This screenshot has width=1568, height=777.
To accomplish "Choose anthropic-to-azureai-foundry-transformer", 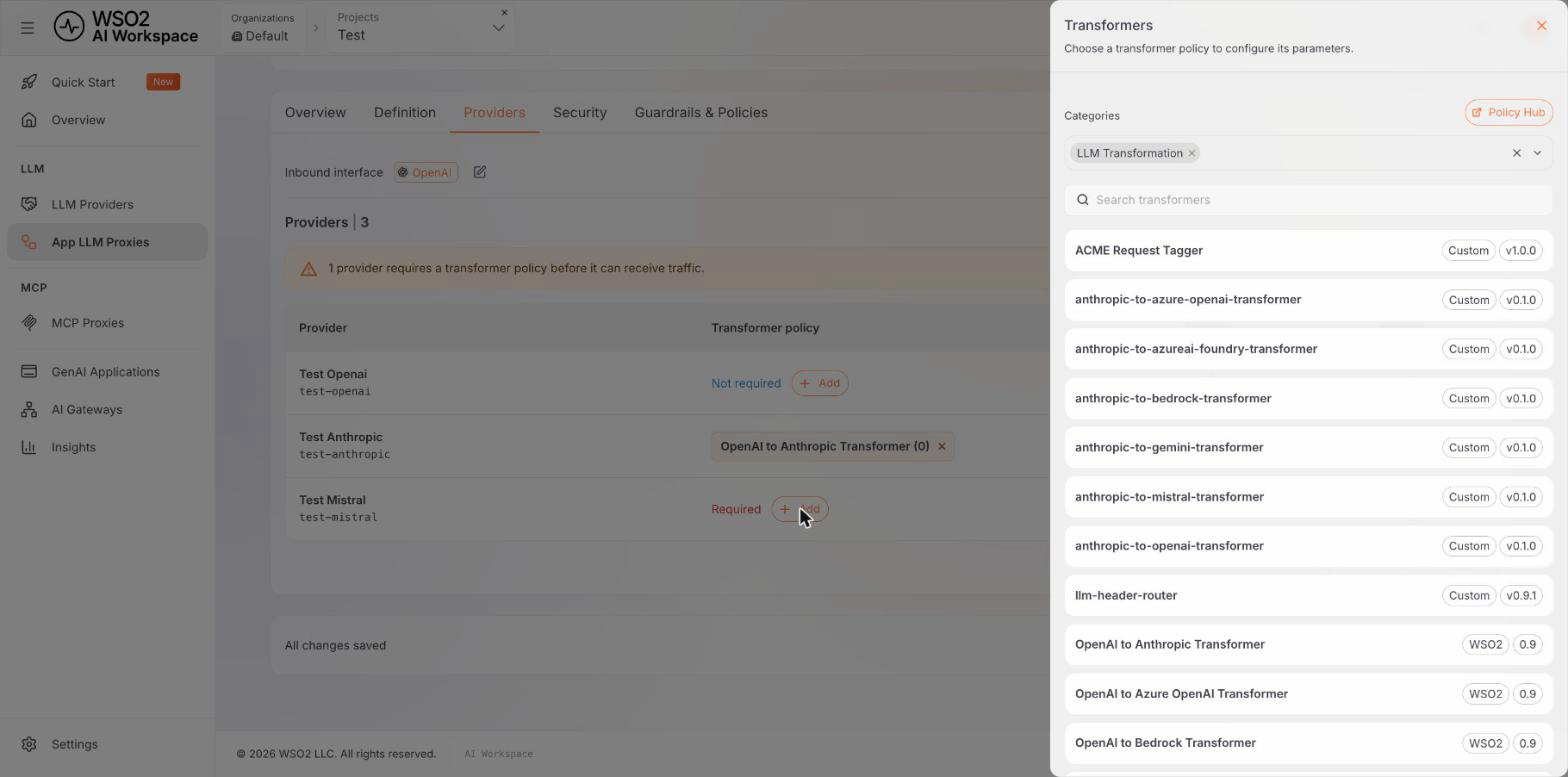I will coord(1308,349).
